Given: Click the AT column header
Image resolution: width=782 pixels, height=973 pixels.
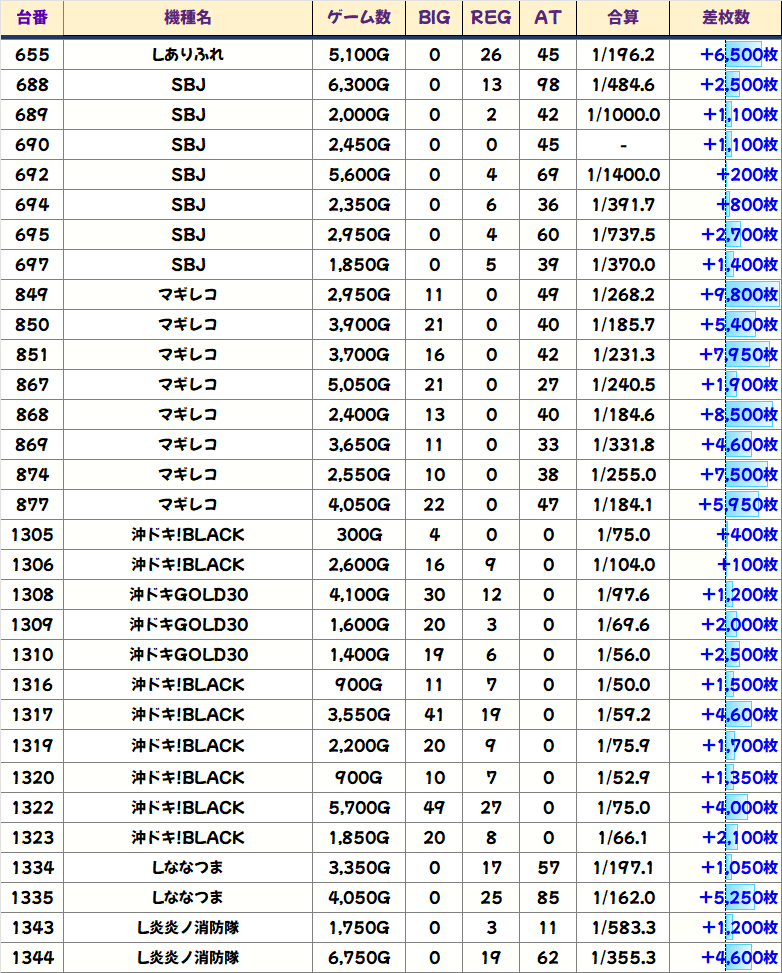Looking at the screenshot, I should (x=548, y=18).
